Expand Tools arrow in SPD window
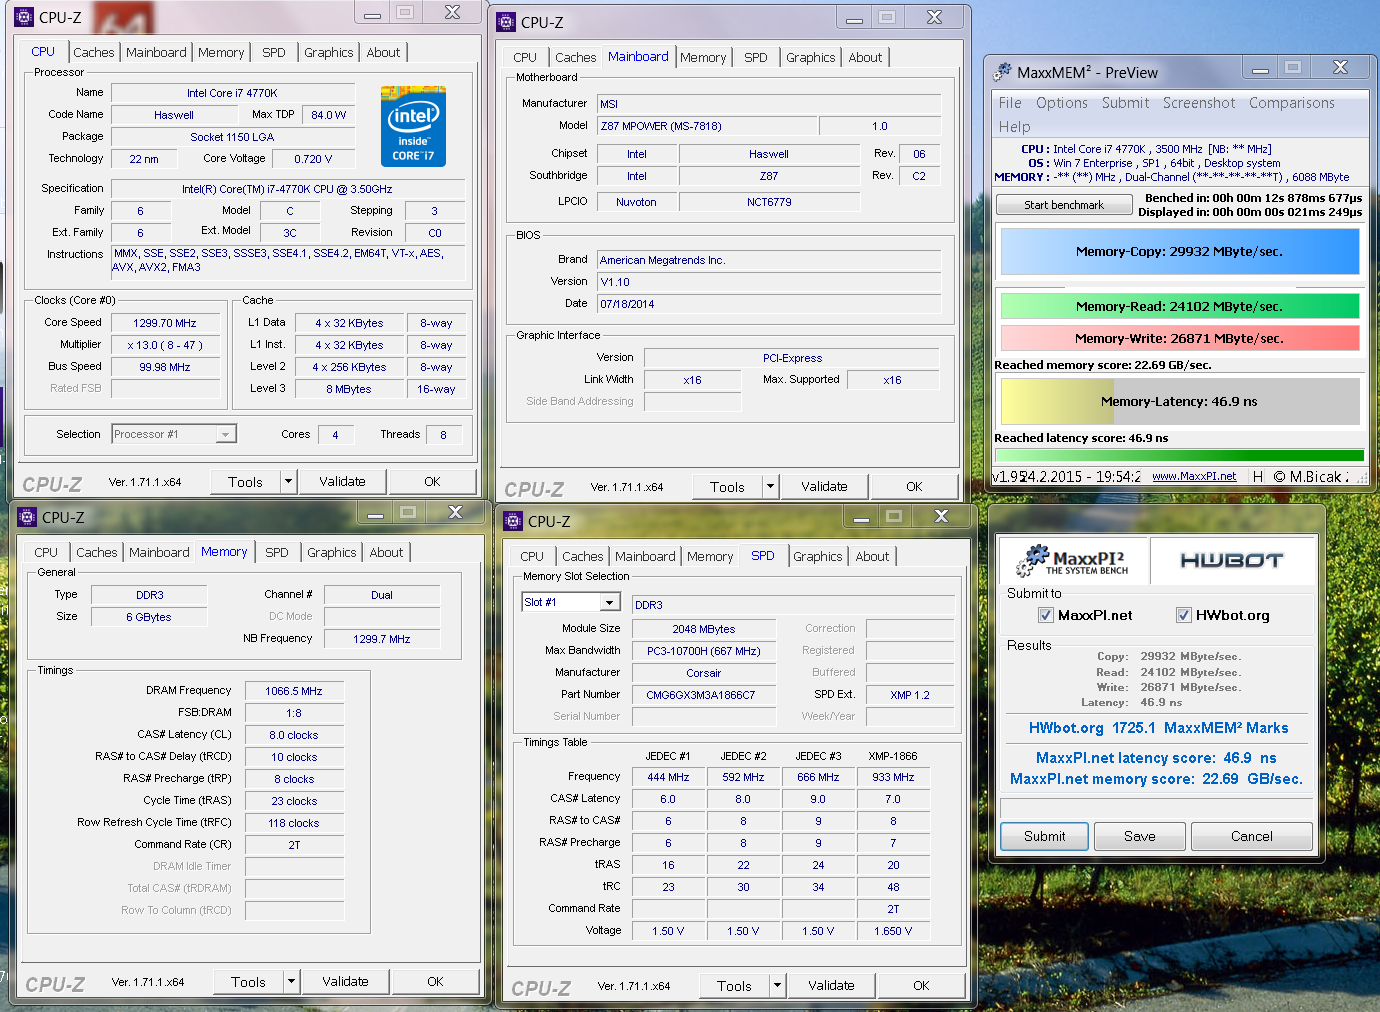This screenshot has width=1380, height=1012. point(777,985)
